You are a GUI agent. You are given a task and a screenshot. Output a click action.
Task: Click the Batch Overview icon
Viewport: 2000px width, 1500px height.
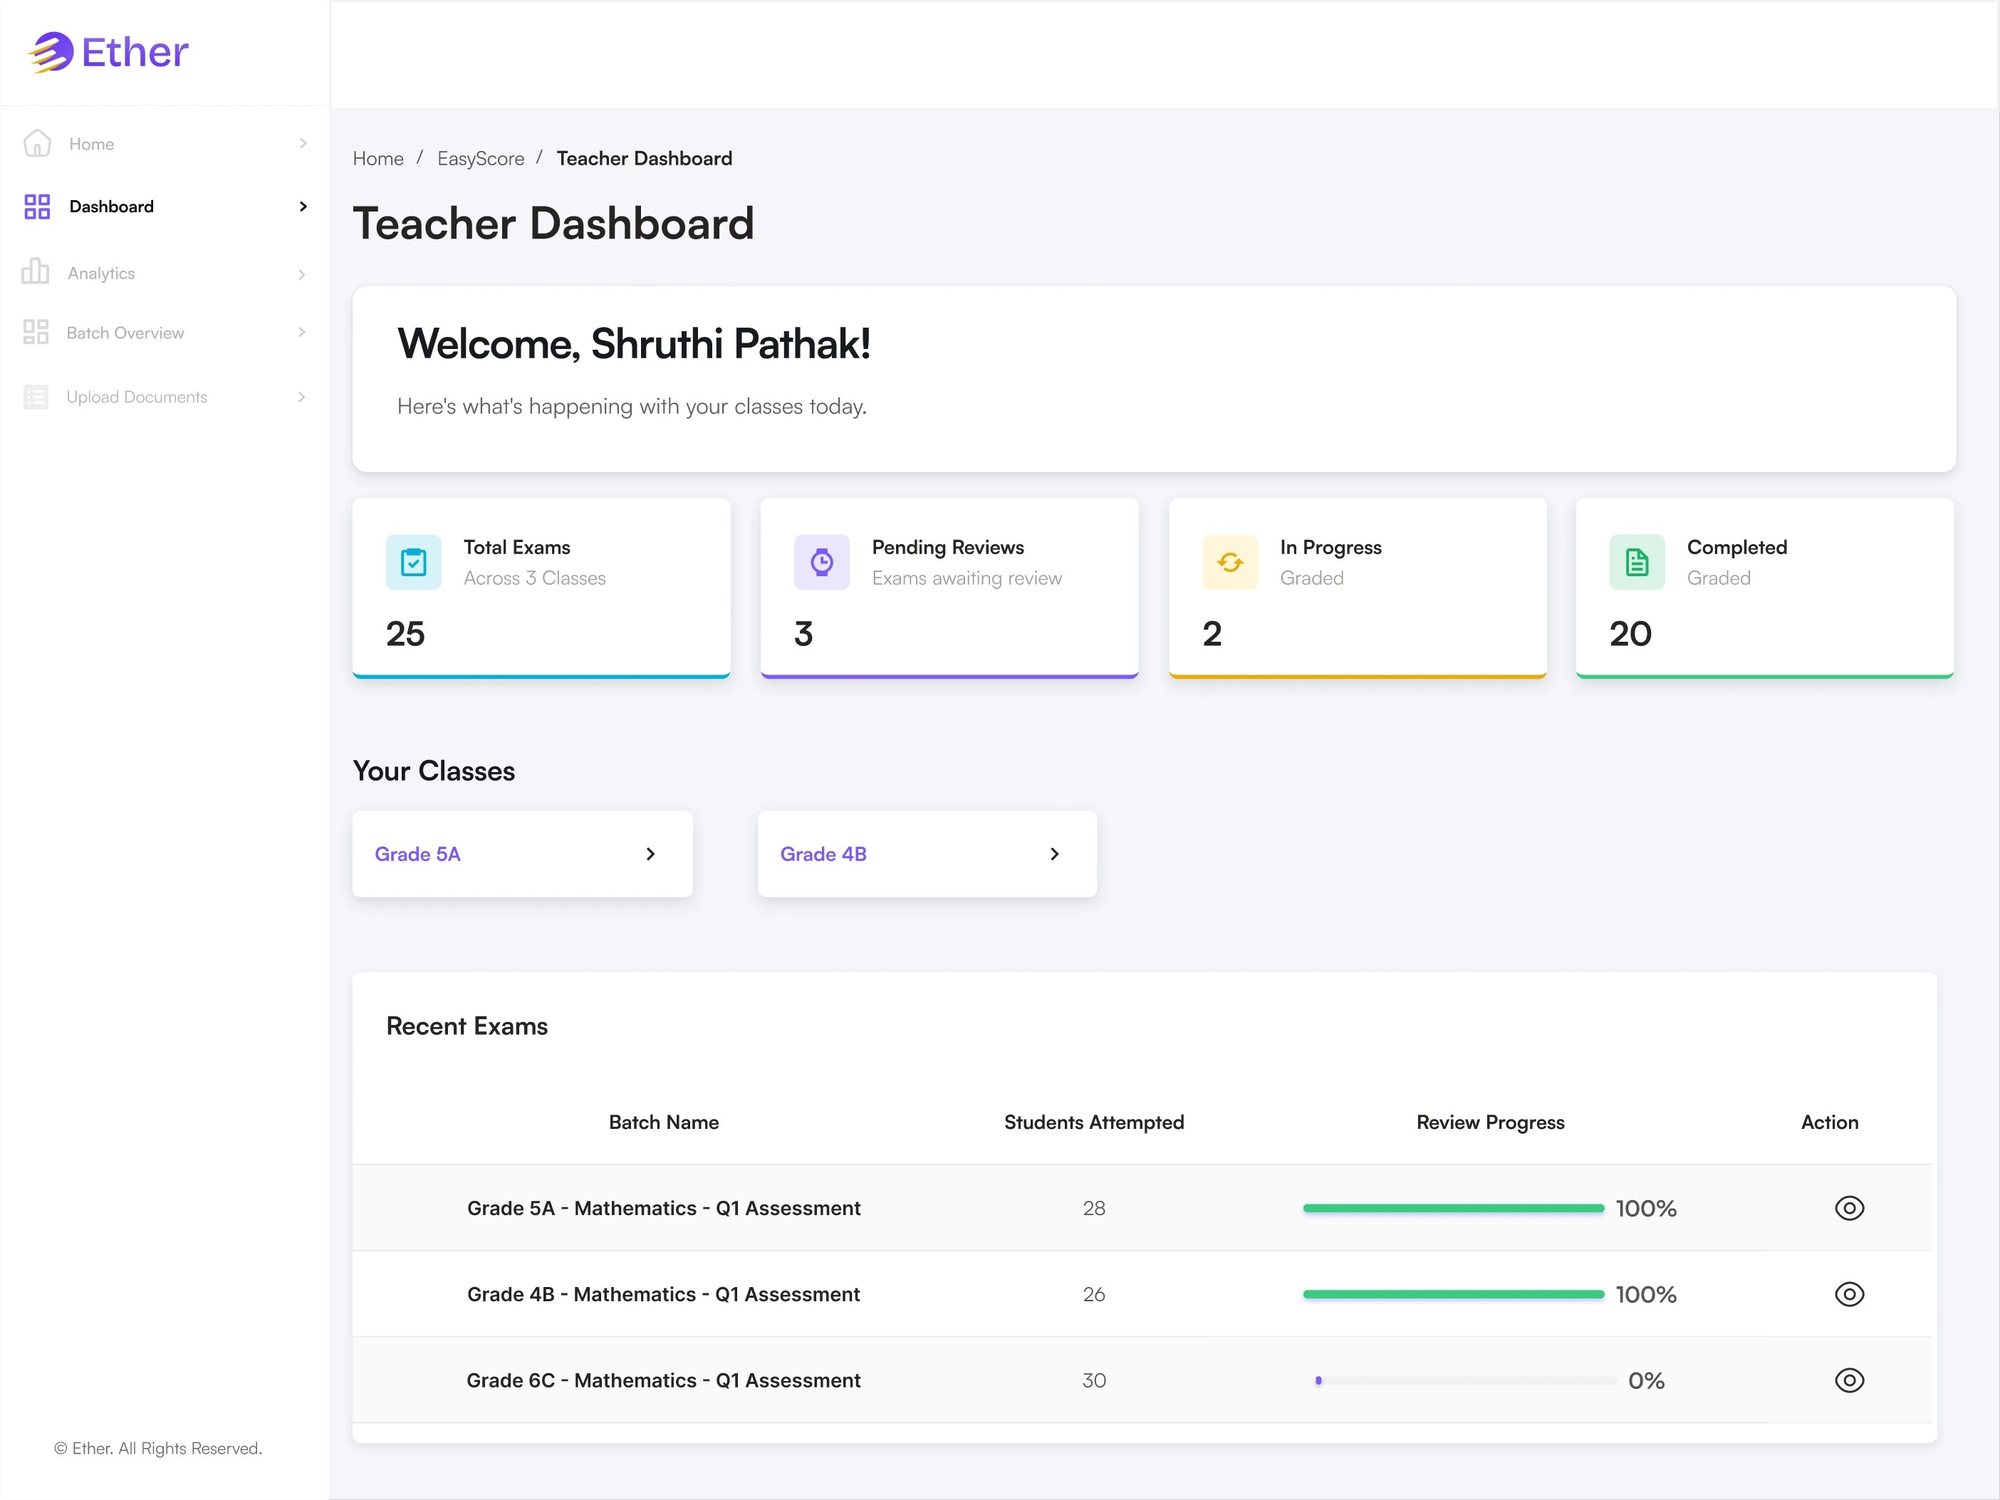point(36,332)
